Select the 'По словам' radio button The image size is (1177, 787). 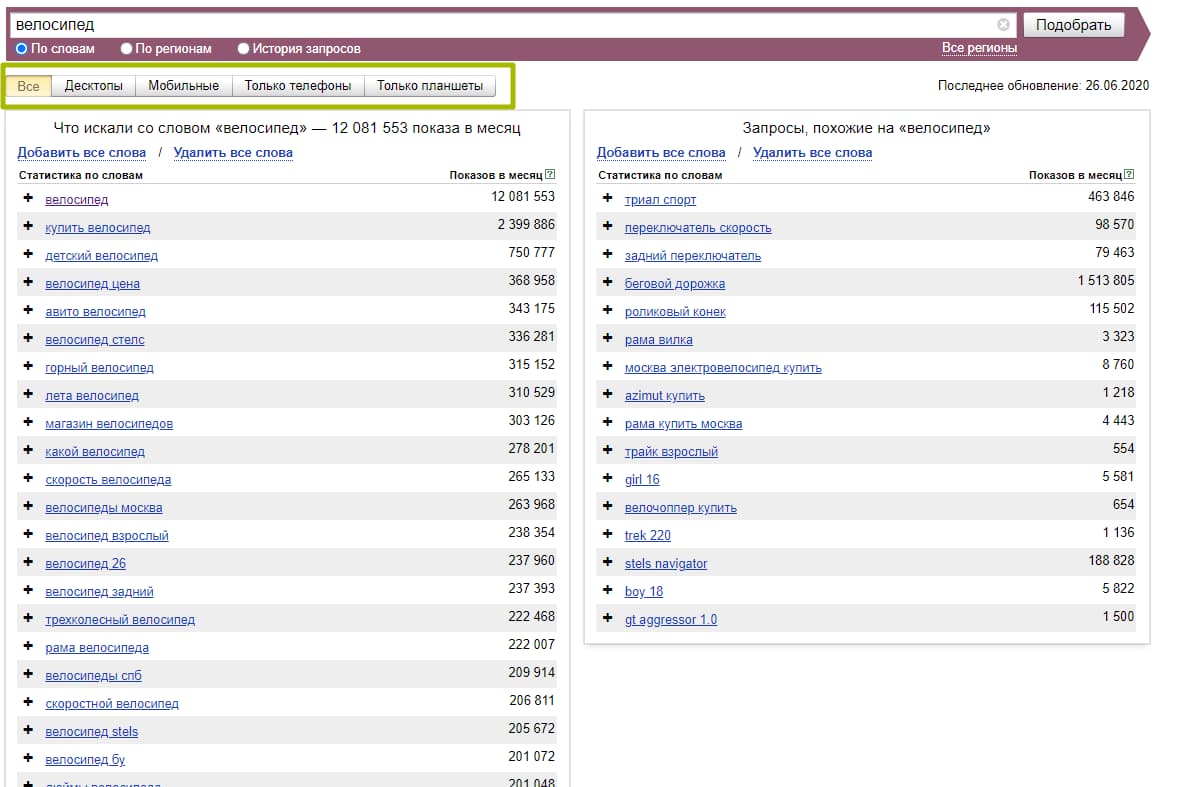coord(22,48)
